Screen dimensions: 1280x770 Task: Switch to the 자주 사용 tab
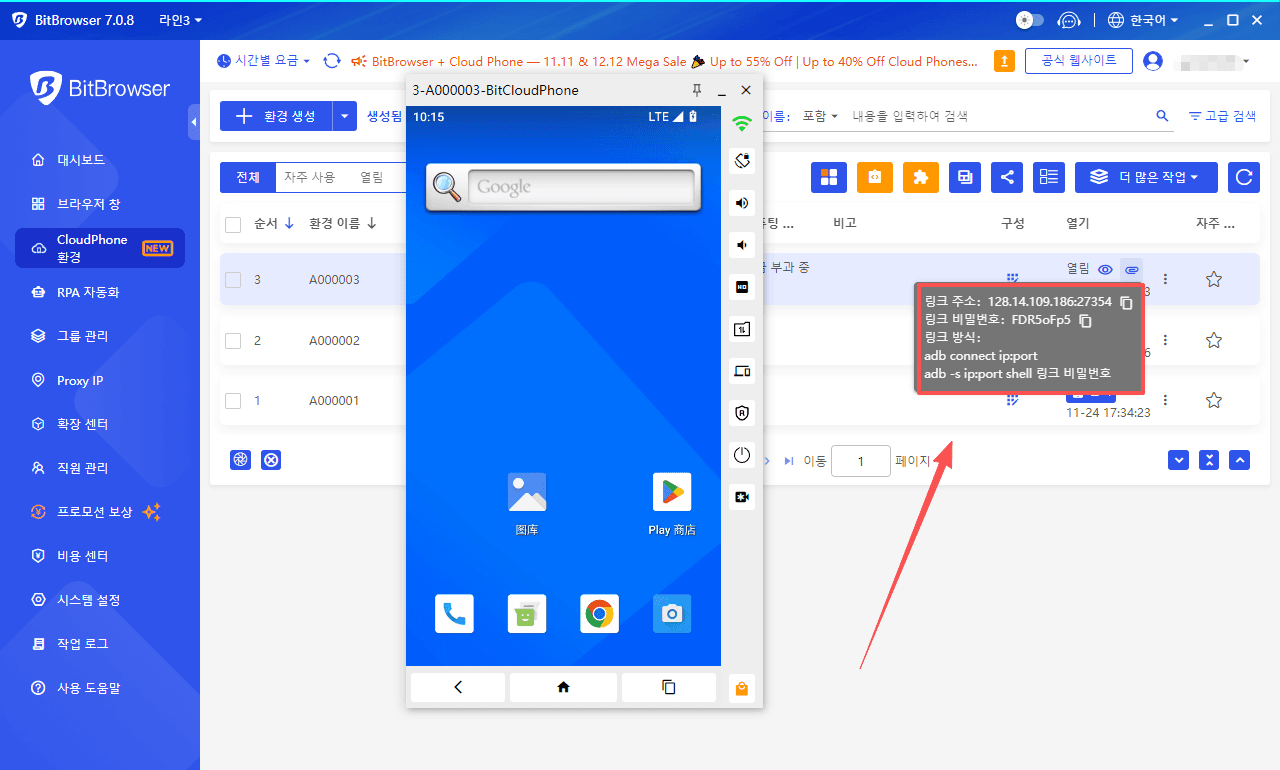310,177
